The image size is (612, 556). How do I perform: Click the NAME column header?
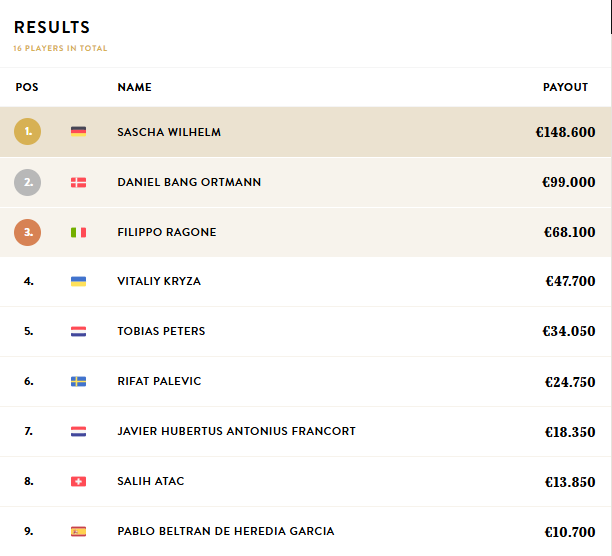tap(134, 87)
